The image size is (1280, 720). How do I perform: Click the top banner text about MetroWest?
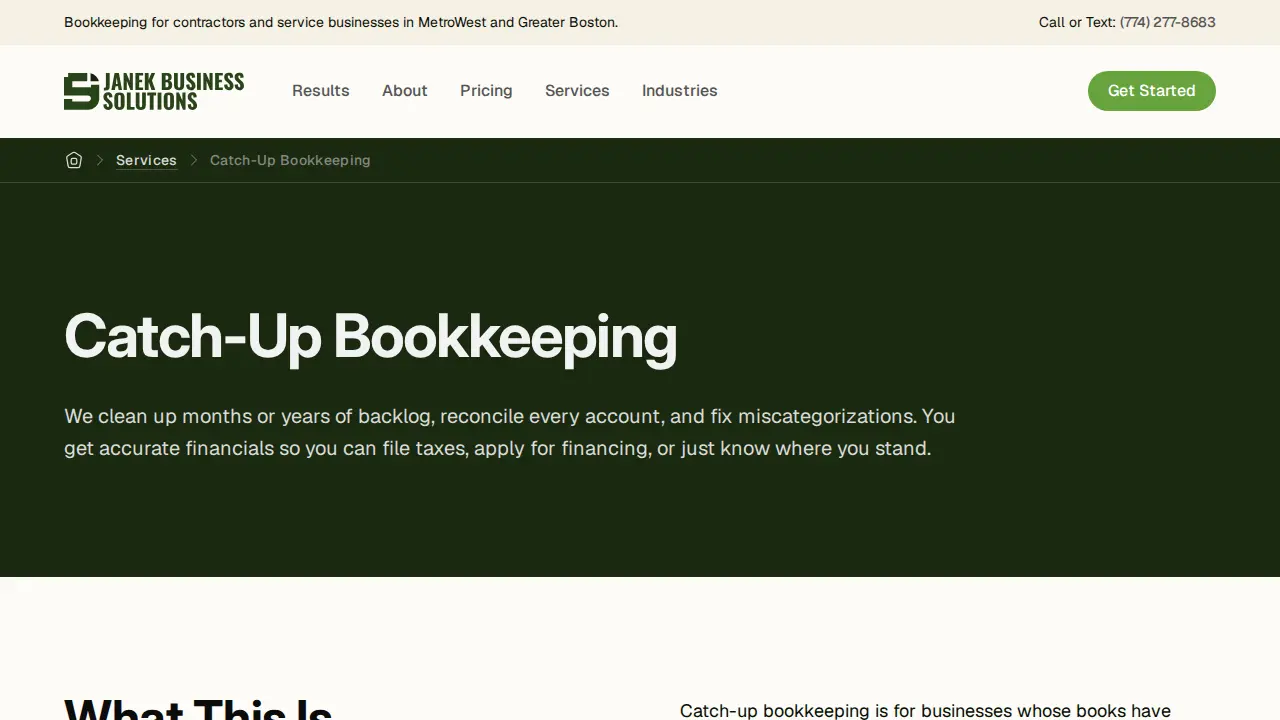coord(341,22)
